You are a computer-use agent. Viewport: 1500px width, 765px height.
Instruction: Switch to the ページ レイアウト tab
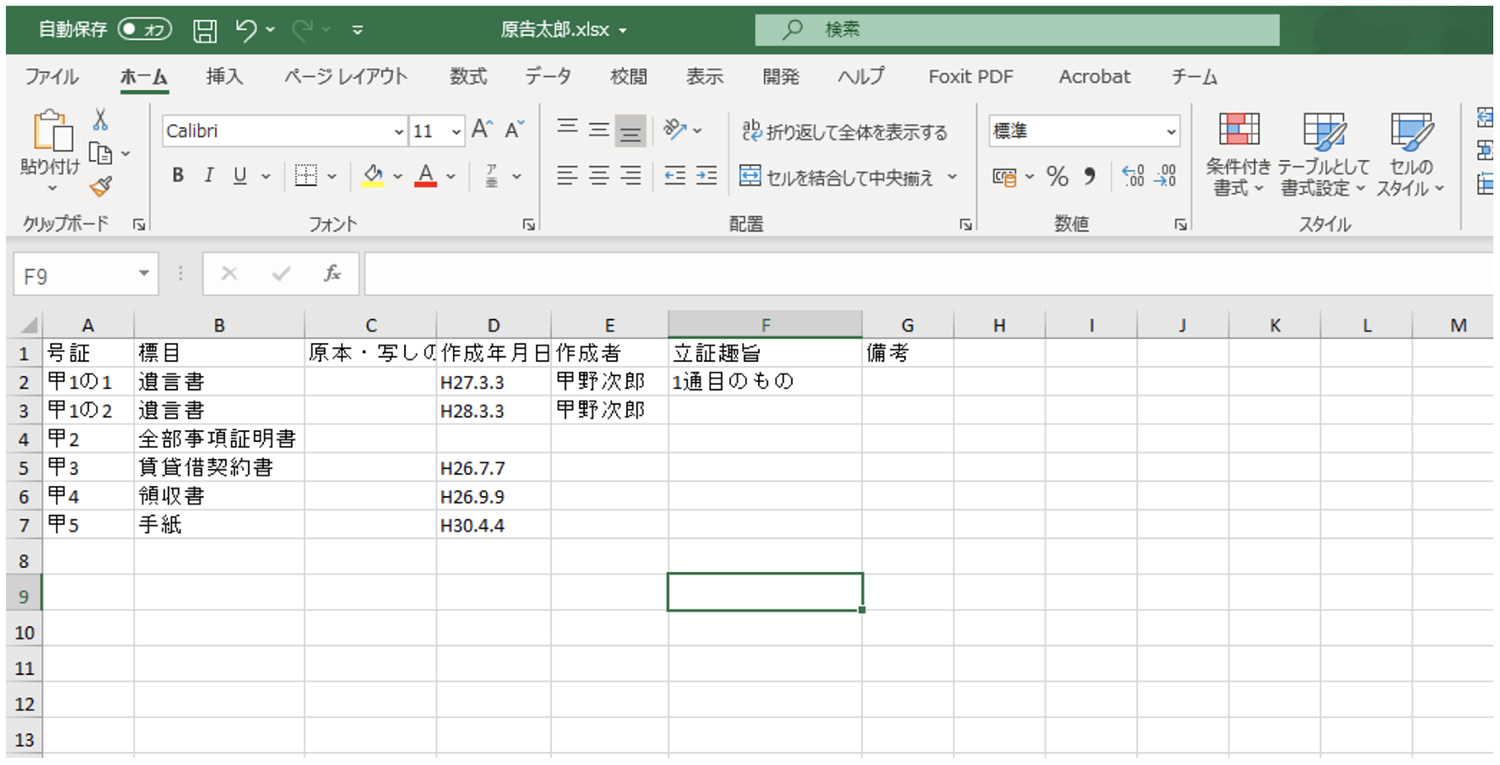(346, 77)
